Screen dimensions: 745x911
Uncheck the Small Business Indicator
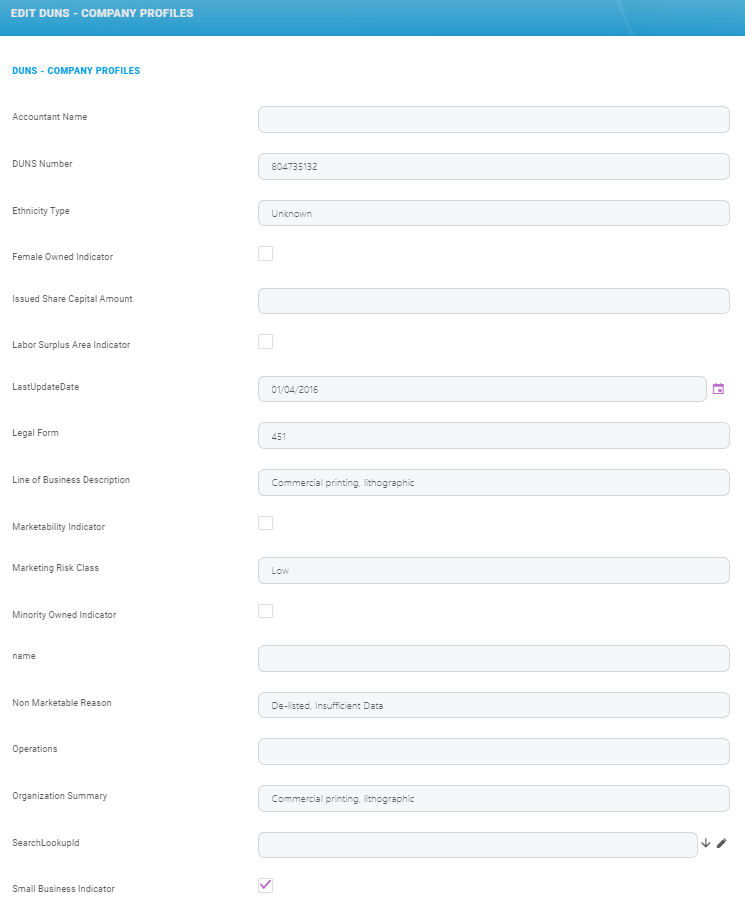coord(265,885)
